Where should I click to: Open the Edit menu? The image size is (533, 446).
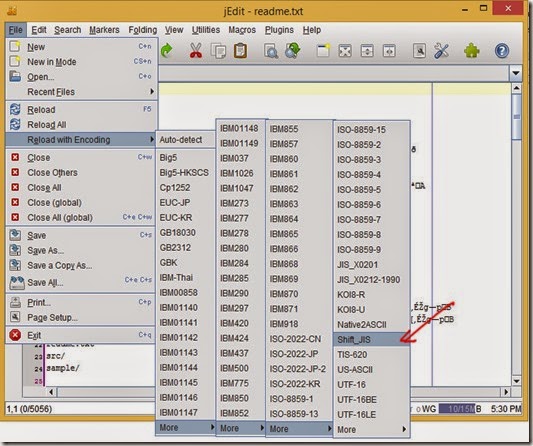39,30
